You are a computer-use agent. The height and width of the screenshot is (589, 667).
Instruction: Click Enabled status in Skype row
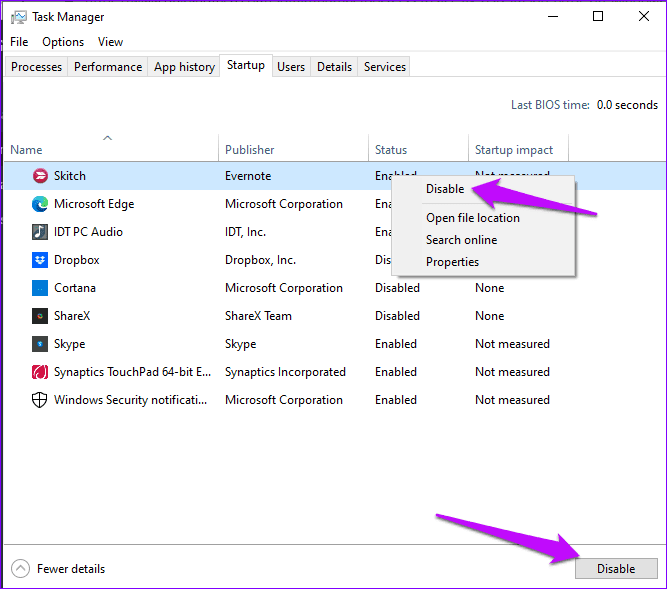click(396, 344)
